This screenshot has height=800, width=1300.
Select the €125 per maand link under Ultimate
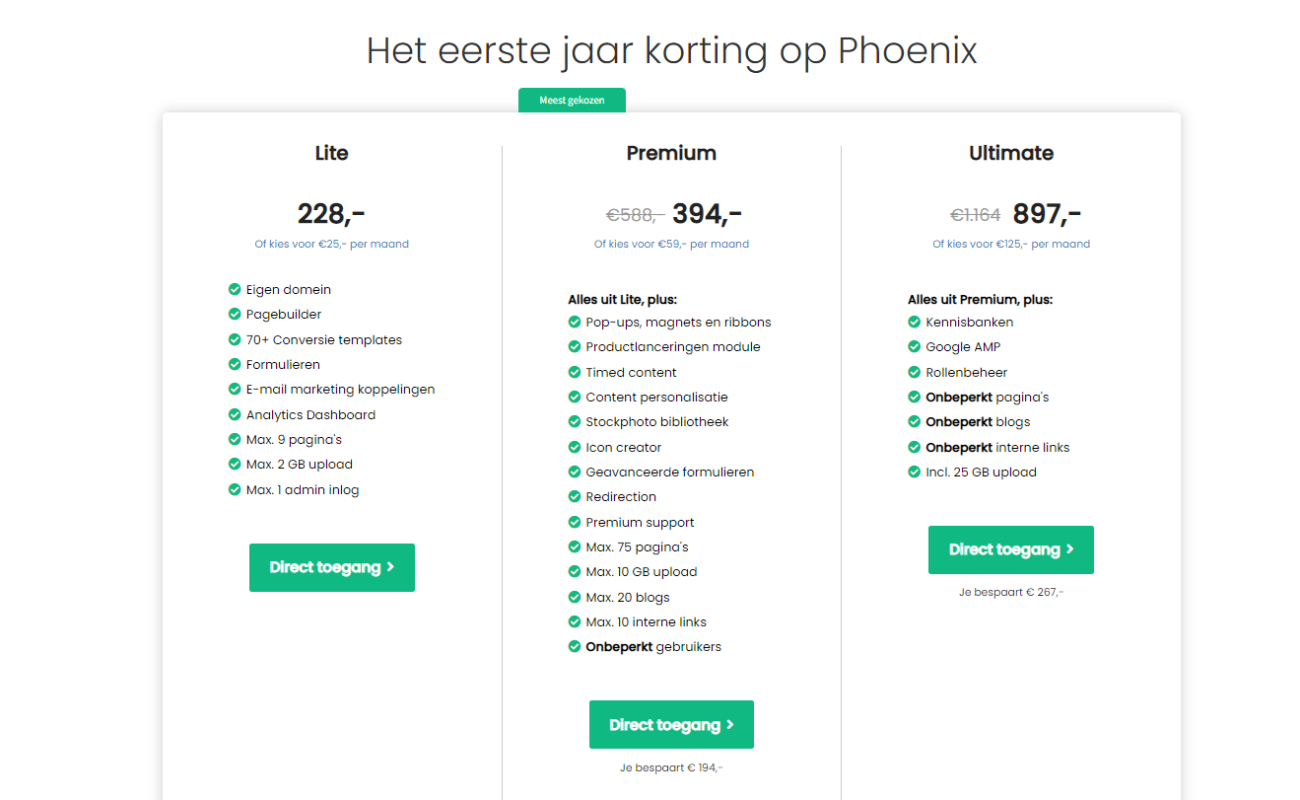click(x=1011, y=244)
